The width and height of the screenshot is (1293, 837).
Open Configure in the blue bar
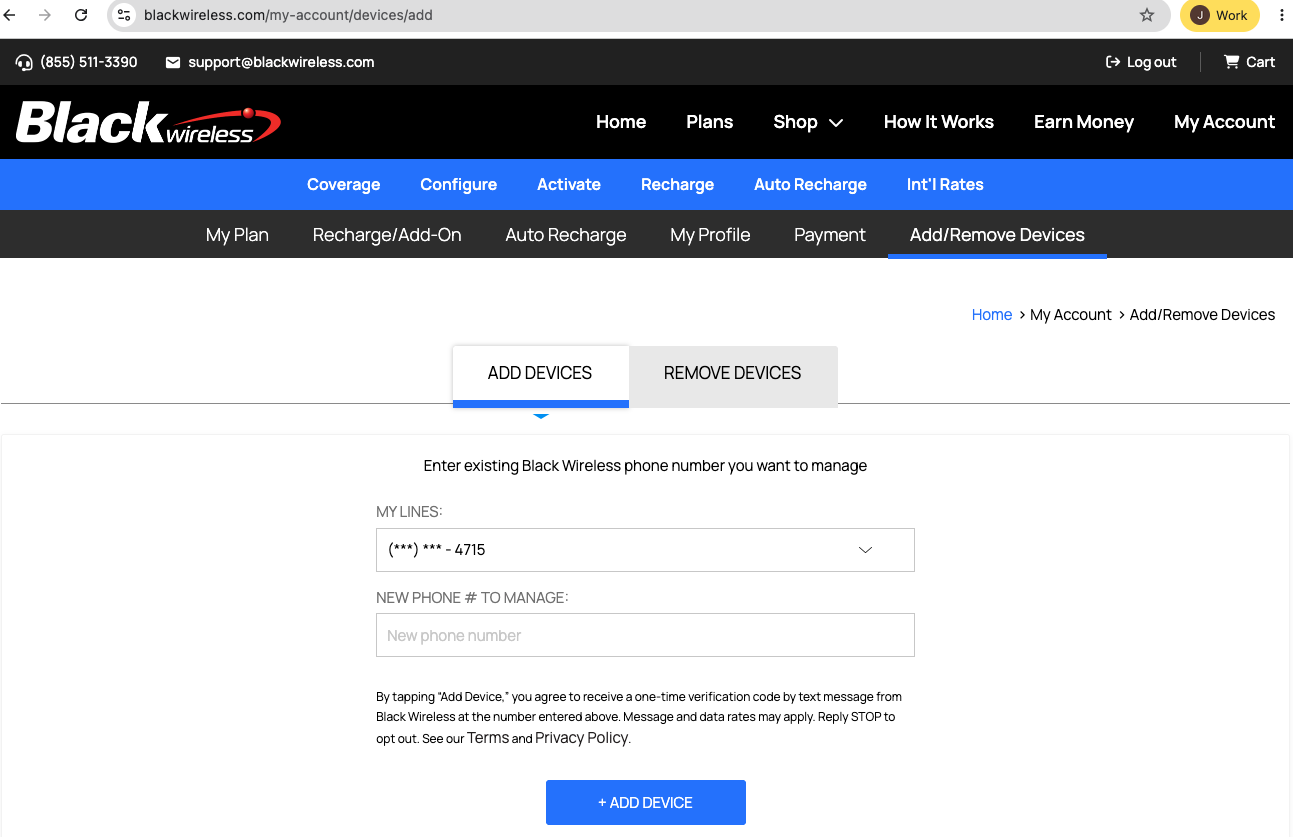[459, 184]
